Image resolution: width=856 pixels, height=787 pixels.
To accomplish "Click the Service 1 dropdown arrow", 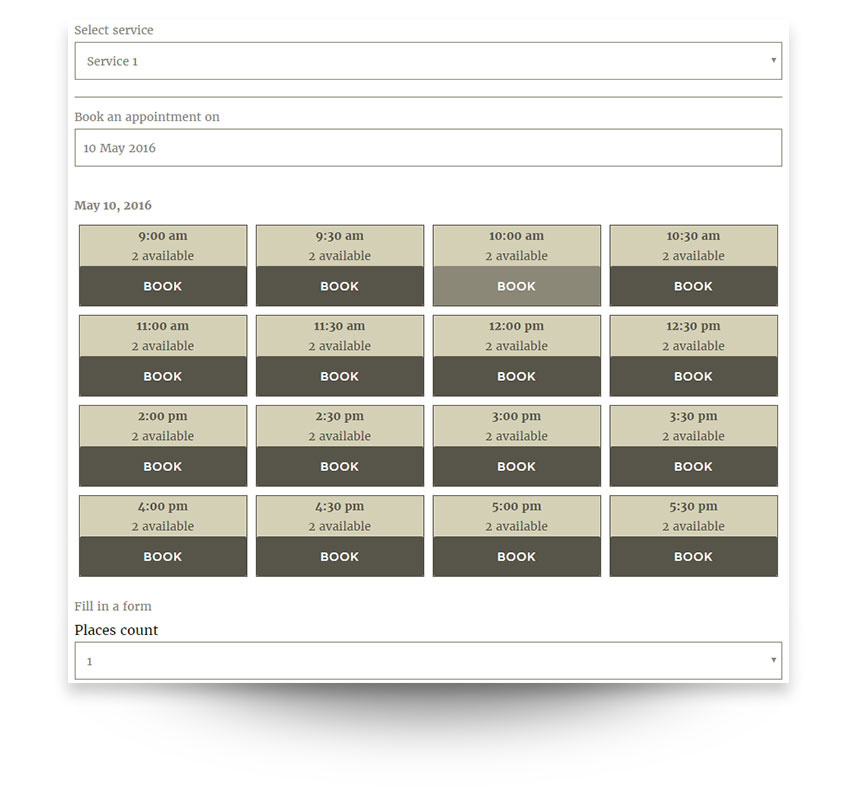I will pos(773,61).
